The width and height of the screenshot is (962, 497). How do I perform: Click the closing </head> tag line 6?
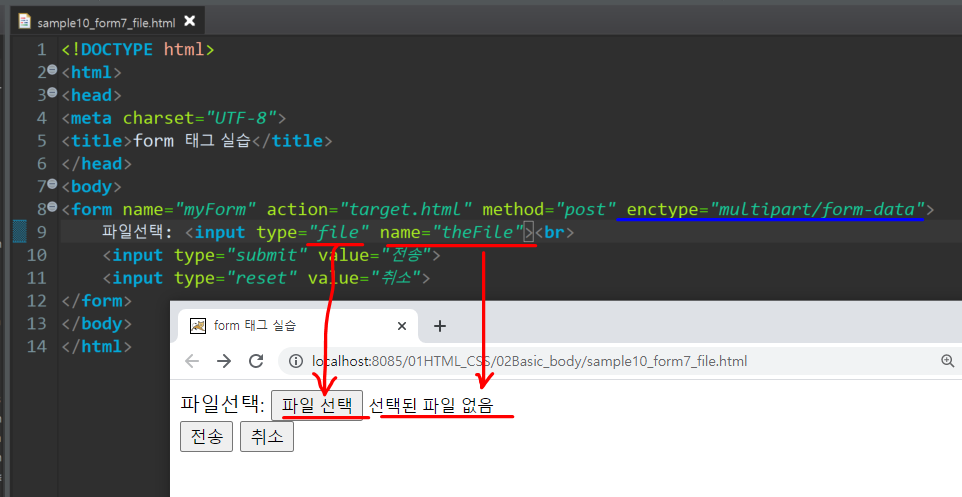coord(96,163)
